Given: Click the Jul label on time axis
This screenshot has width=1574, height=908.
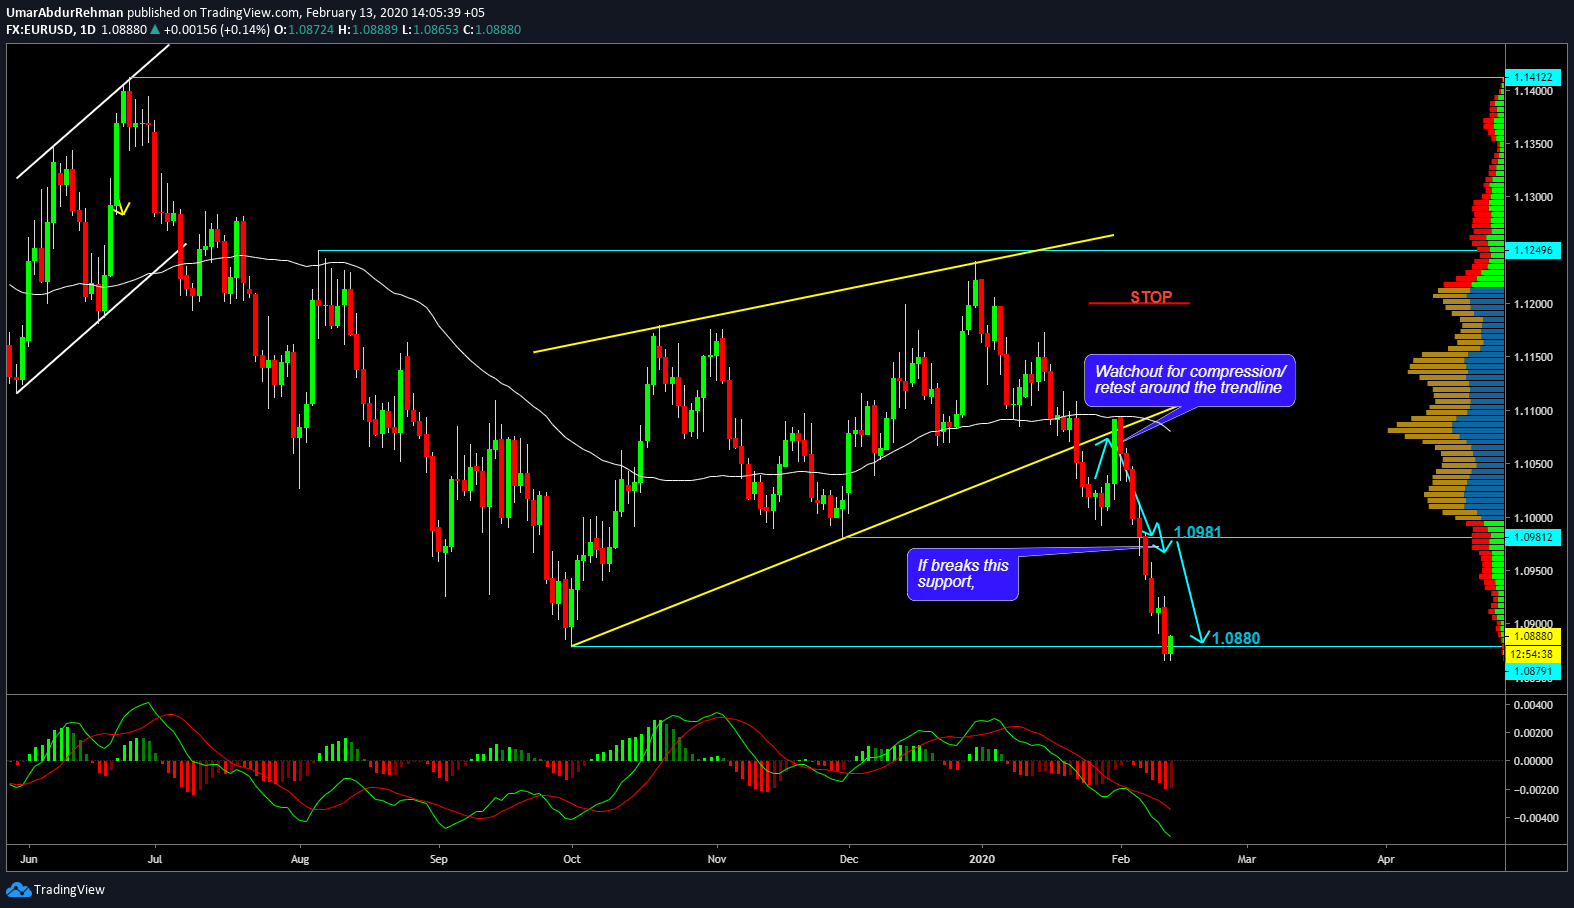Looking at the screenshot, I should pyautogui.click(x=155, y=859).
